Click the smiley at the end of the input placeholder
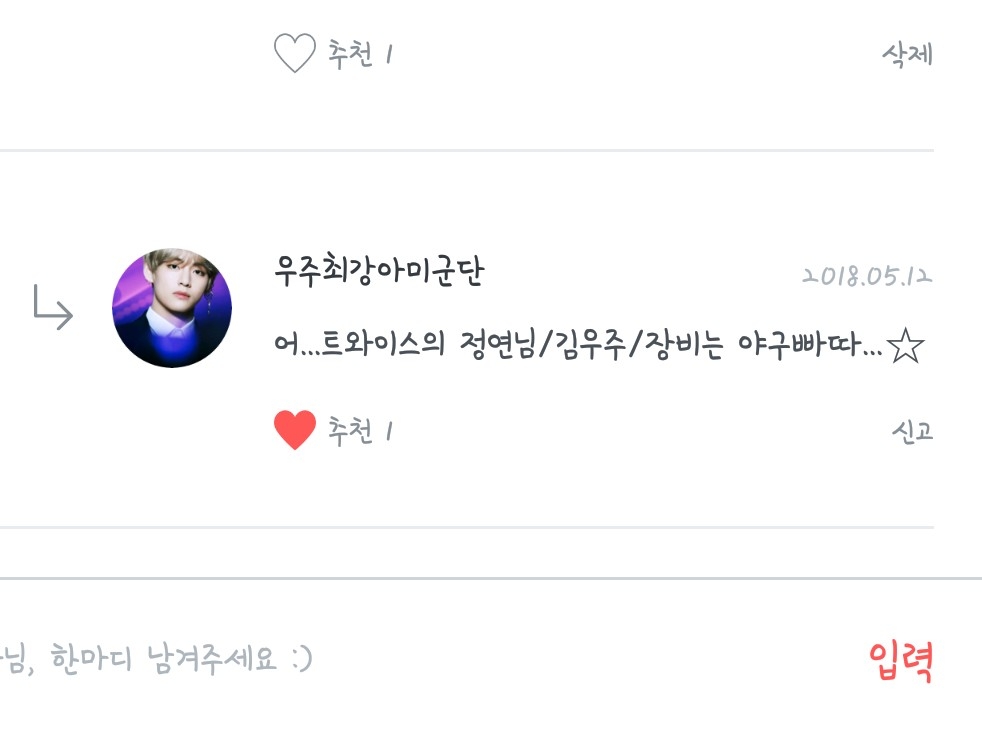The height and width of the screenshot is (736, 982). click(302, 659)
